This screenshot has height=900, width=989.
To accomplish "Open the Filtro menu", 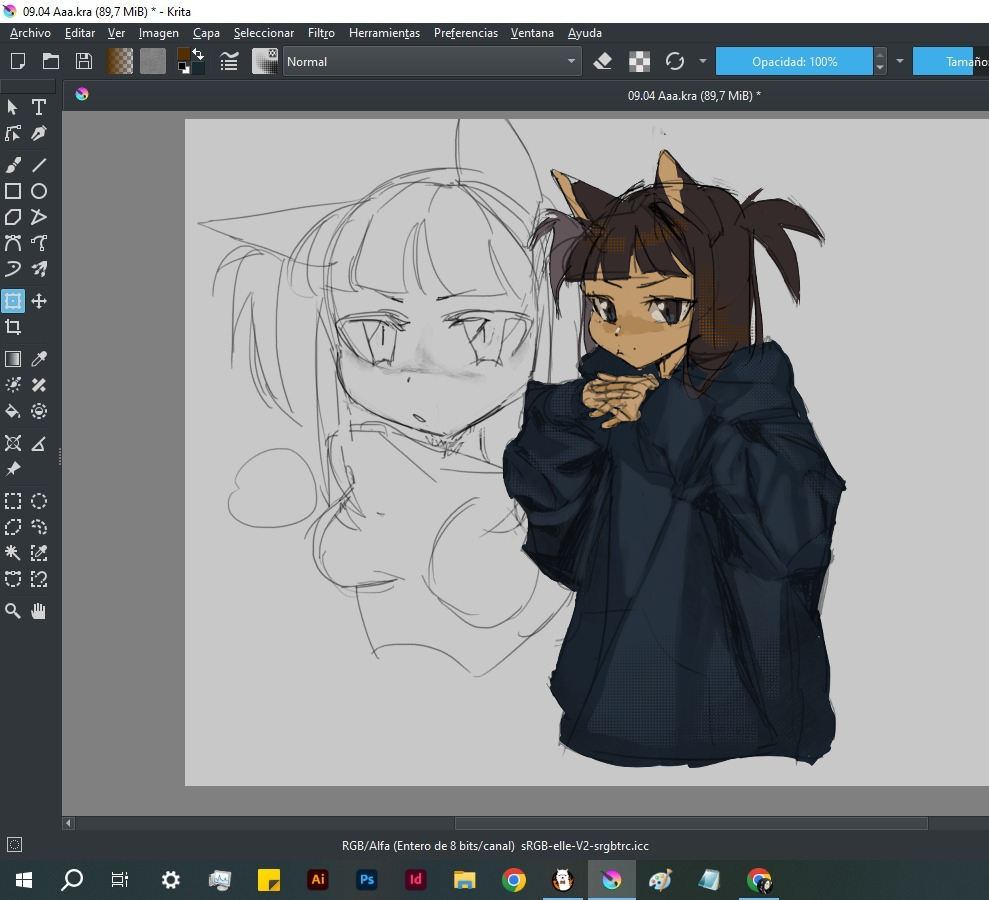I will [321, 33].
